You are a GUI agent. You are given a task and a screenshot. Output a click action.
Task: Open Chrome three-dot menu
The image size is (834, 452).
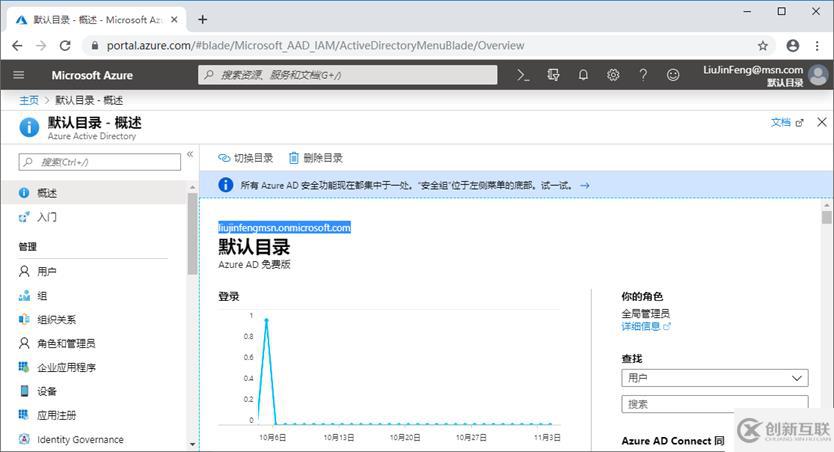click(x=817, y=46)
